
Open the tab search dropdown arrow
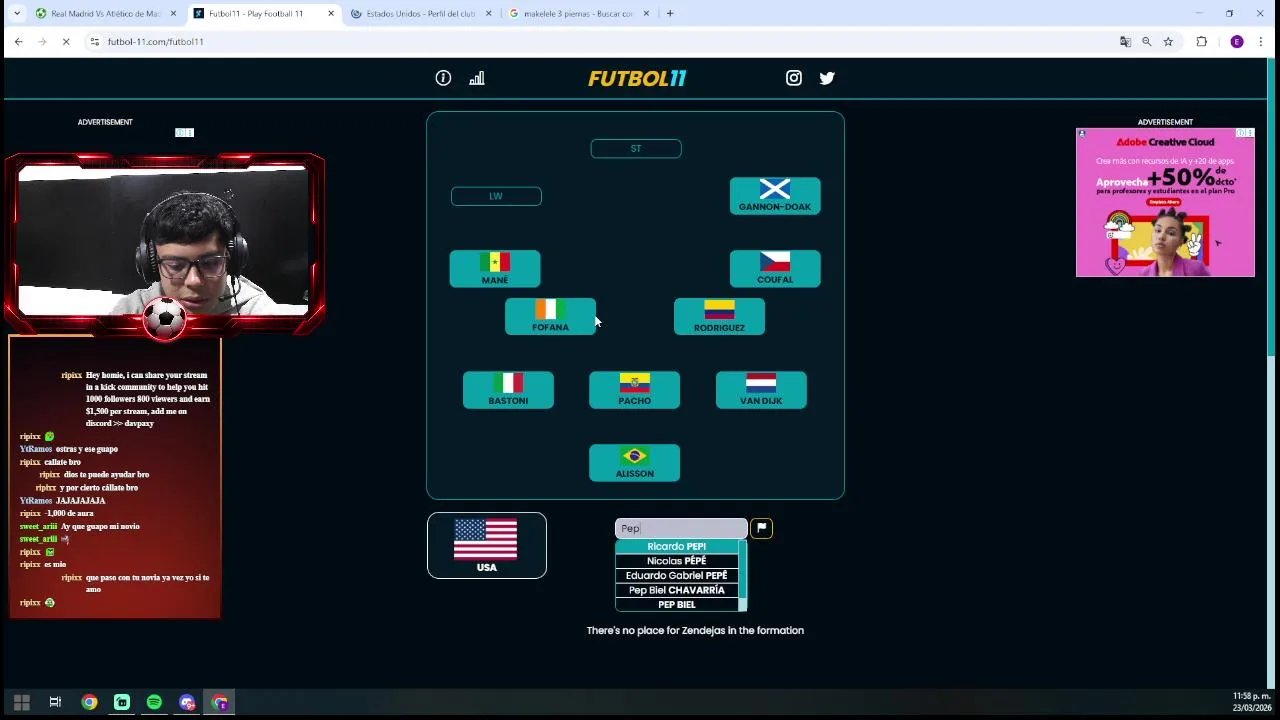pyautogui.click(x=16, y=13)
